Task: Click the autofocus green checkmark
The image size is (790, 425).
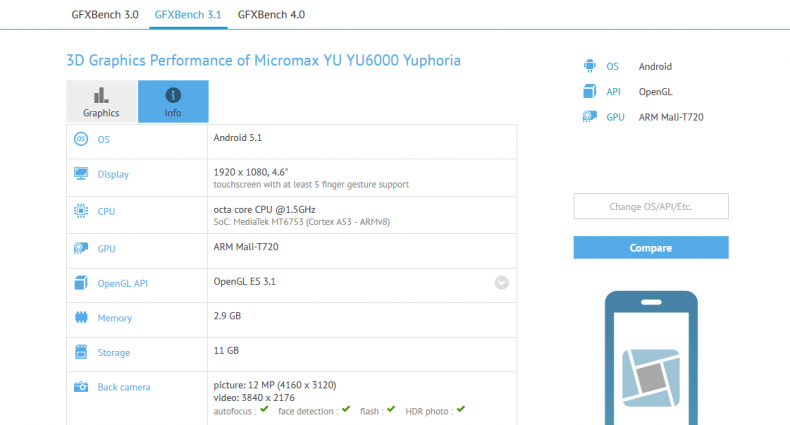Action: [x=264, y=409]
